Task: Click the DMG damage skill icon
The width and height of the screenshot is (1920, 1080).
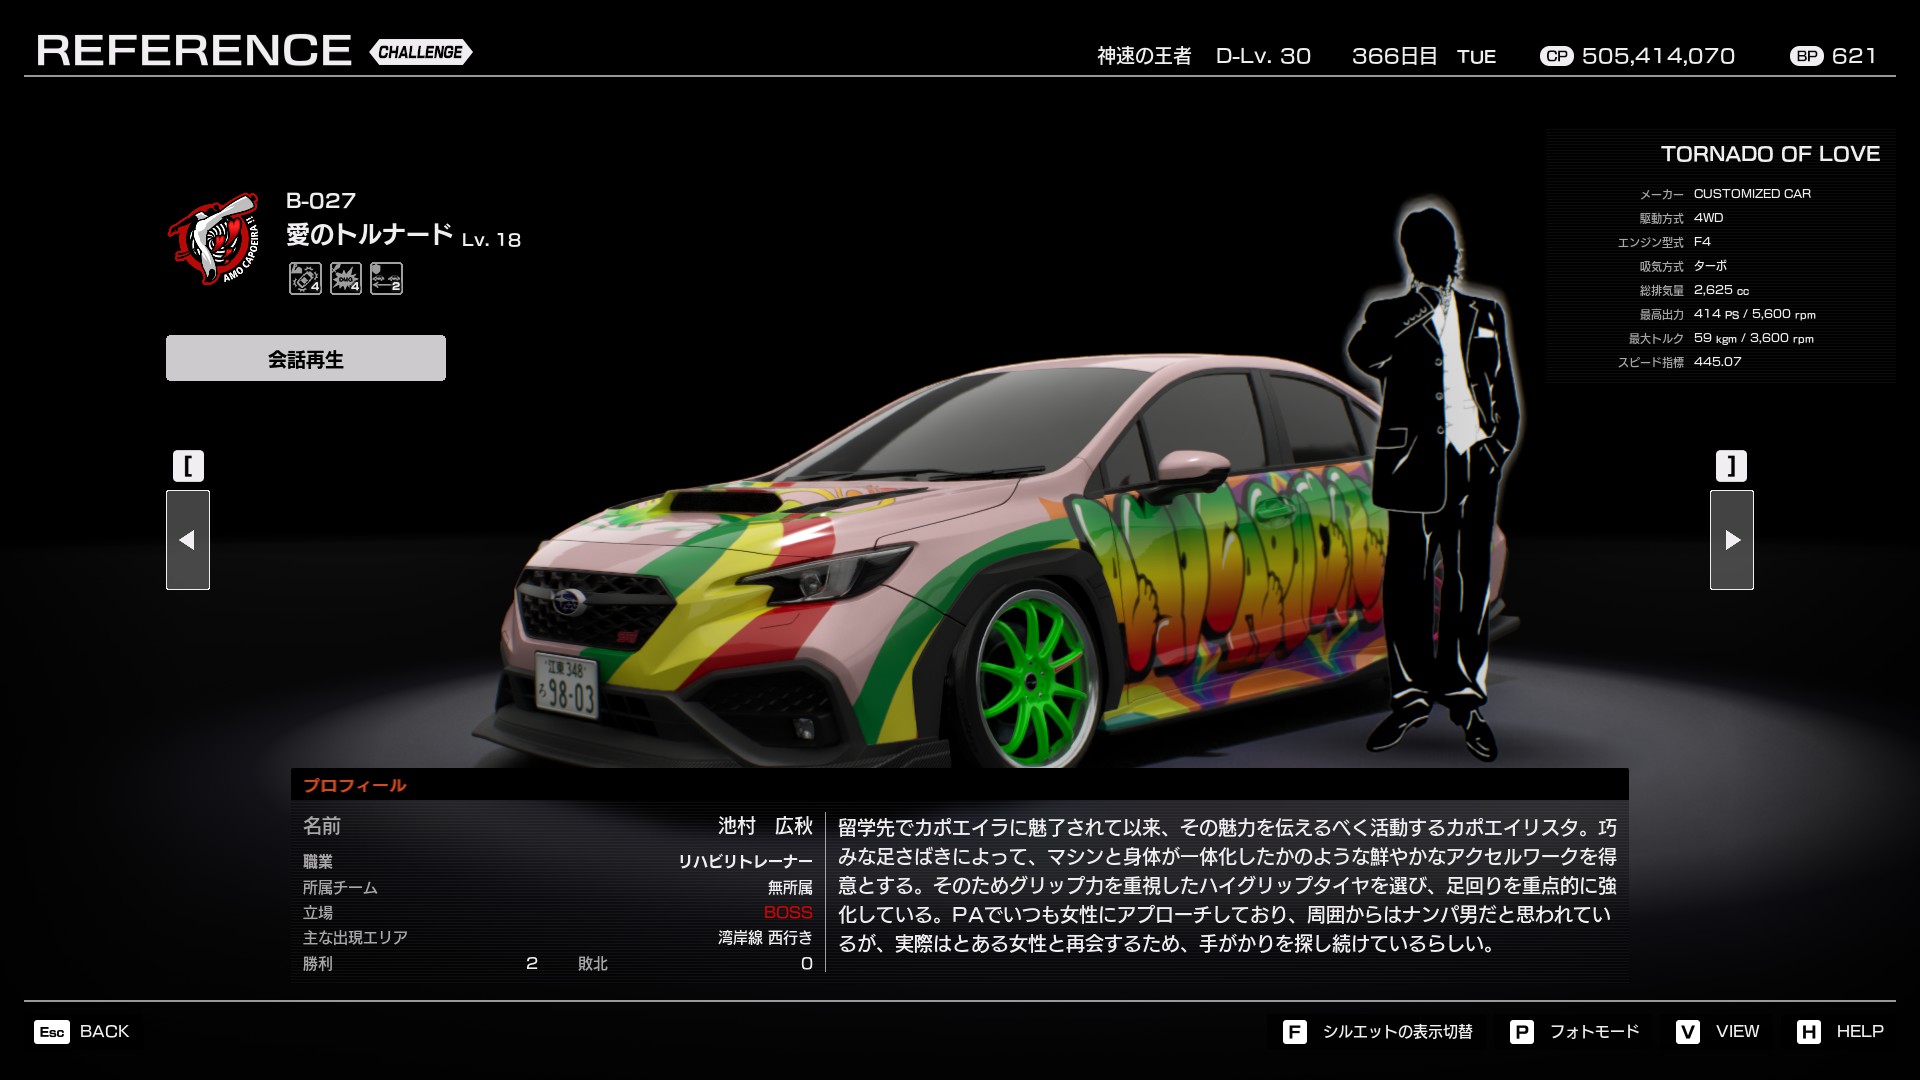Action: (346, 278)
